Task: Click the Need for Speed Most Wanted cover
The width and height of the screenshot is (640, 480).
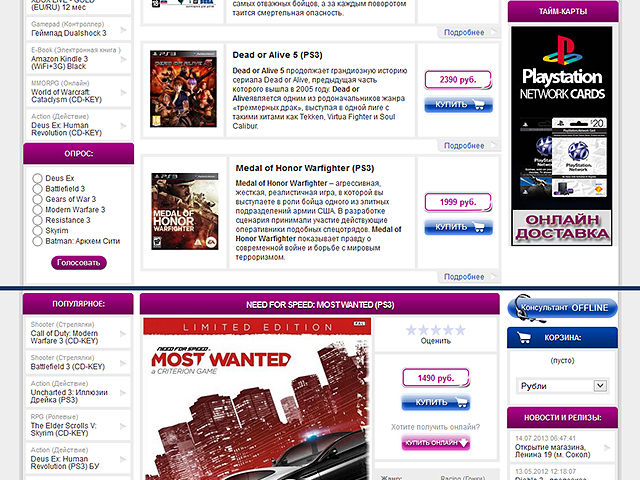Action: tap(256, 400)
